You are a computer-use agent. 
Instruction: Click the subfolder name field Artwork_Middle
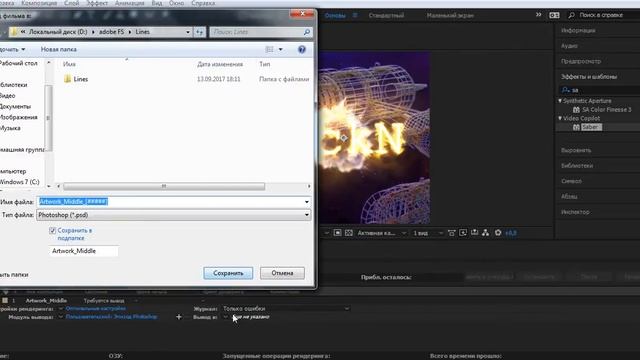pyautogui.click(x=83, y=251)
